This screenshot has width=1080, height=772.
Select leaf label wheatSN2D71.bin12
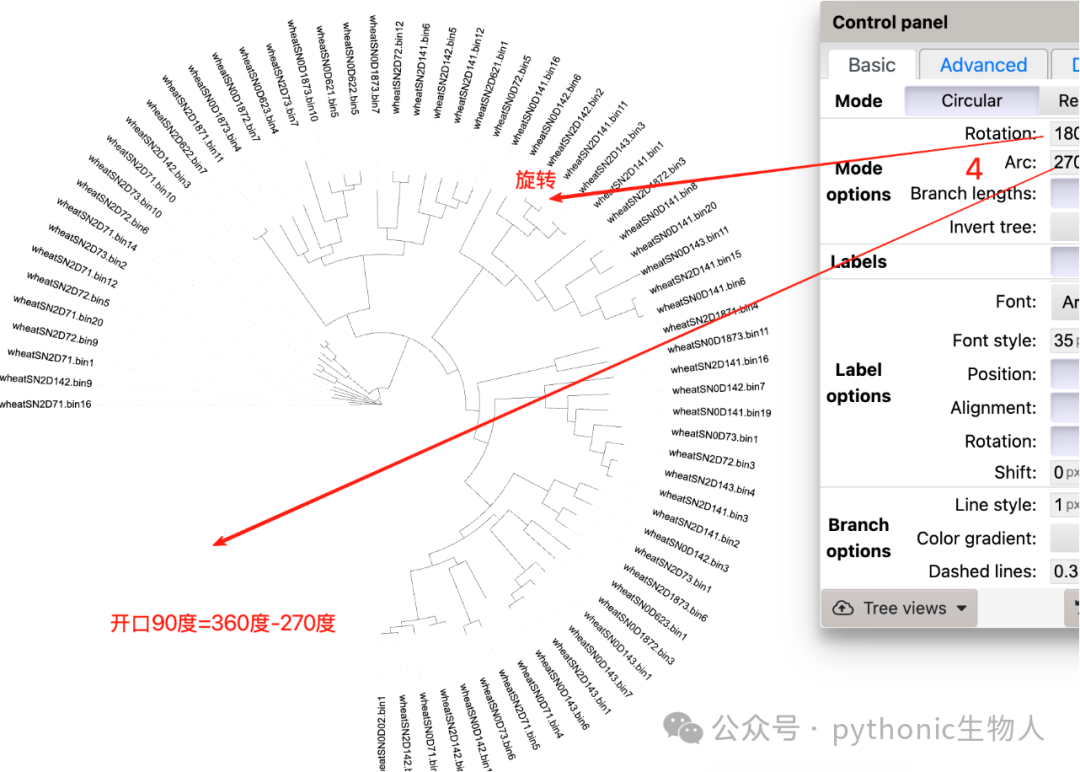pos(74,266)
